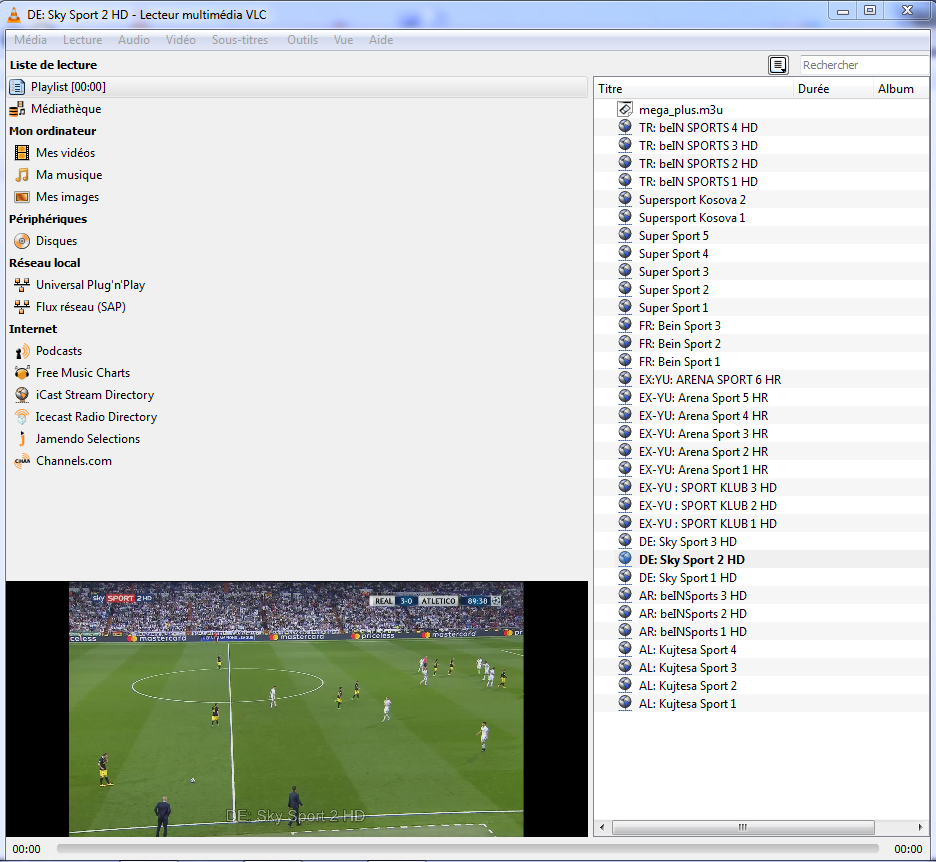Select Mes images picture icon
Image resolution: width=936 pixels, height=862 pixels.
pos(22,197)
